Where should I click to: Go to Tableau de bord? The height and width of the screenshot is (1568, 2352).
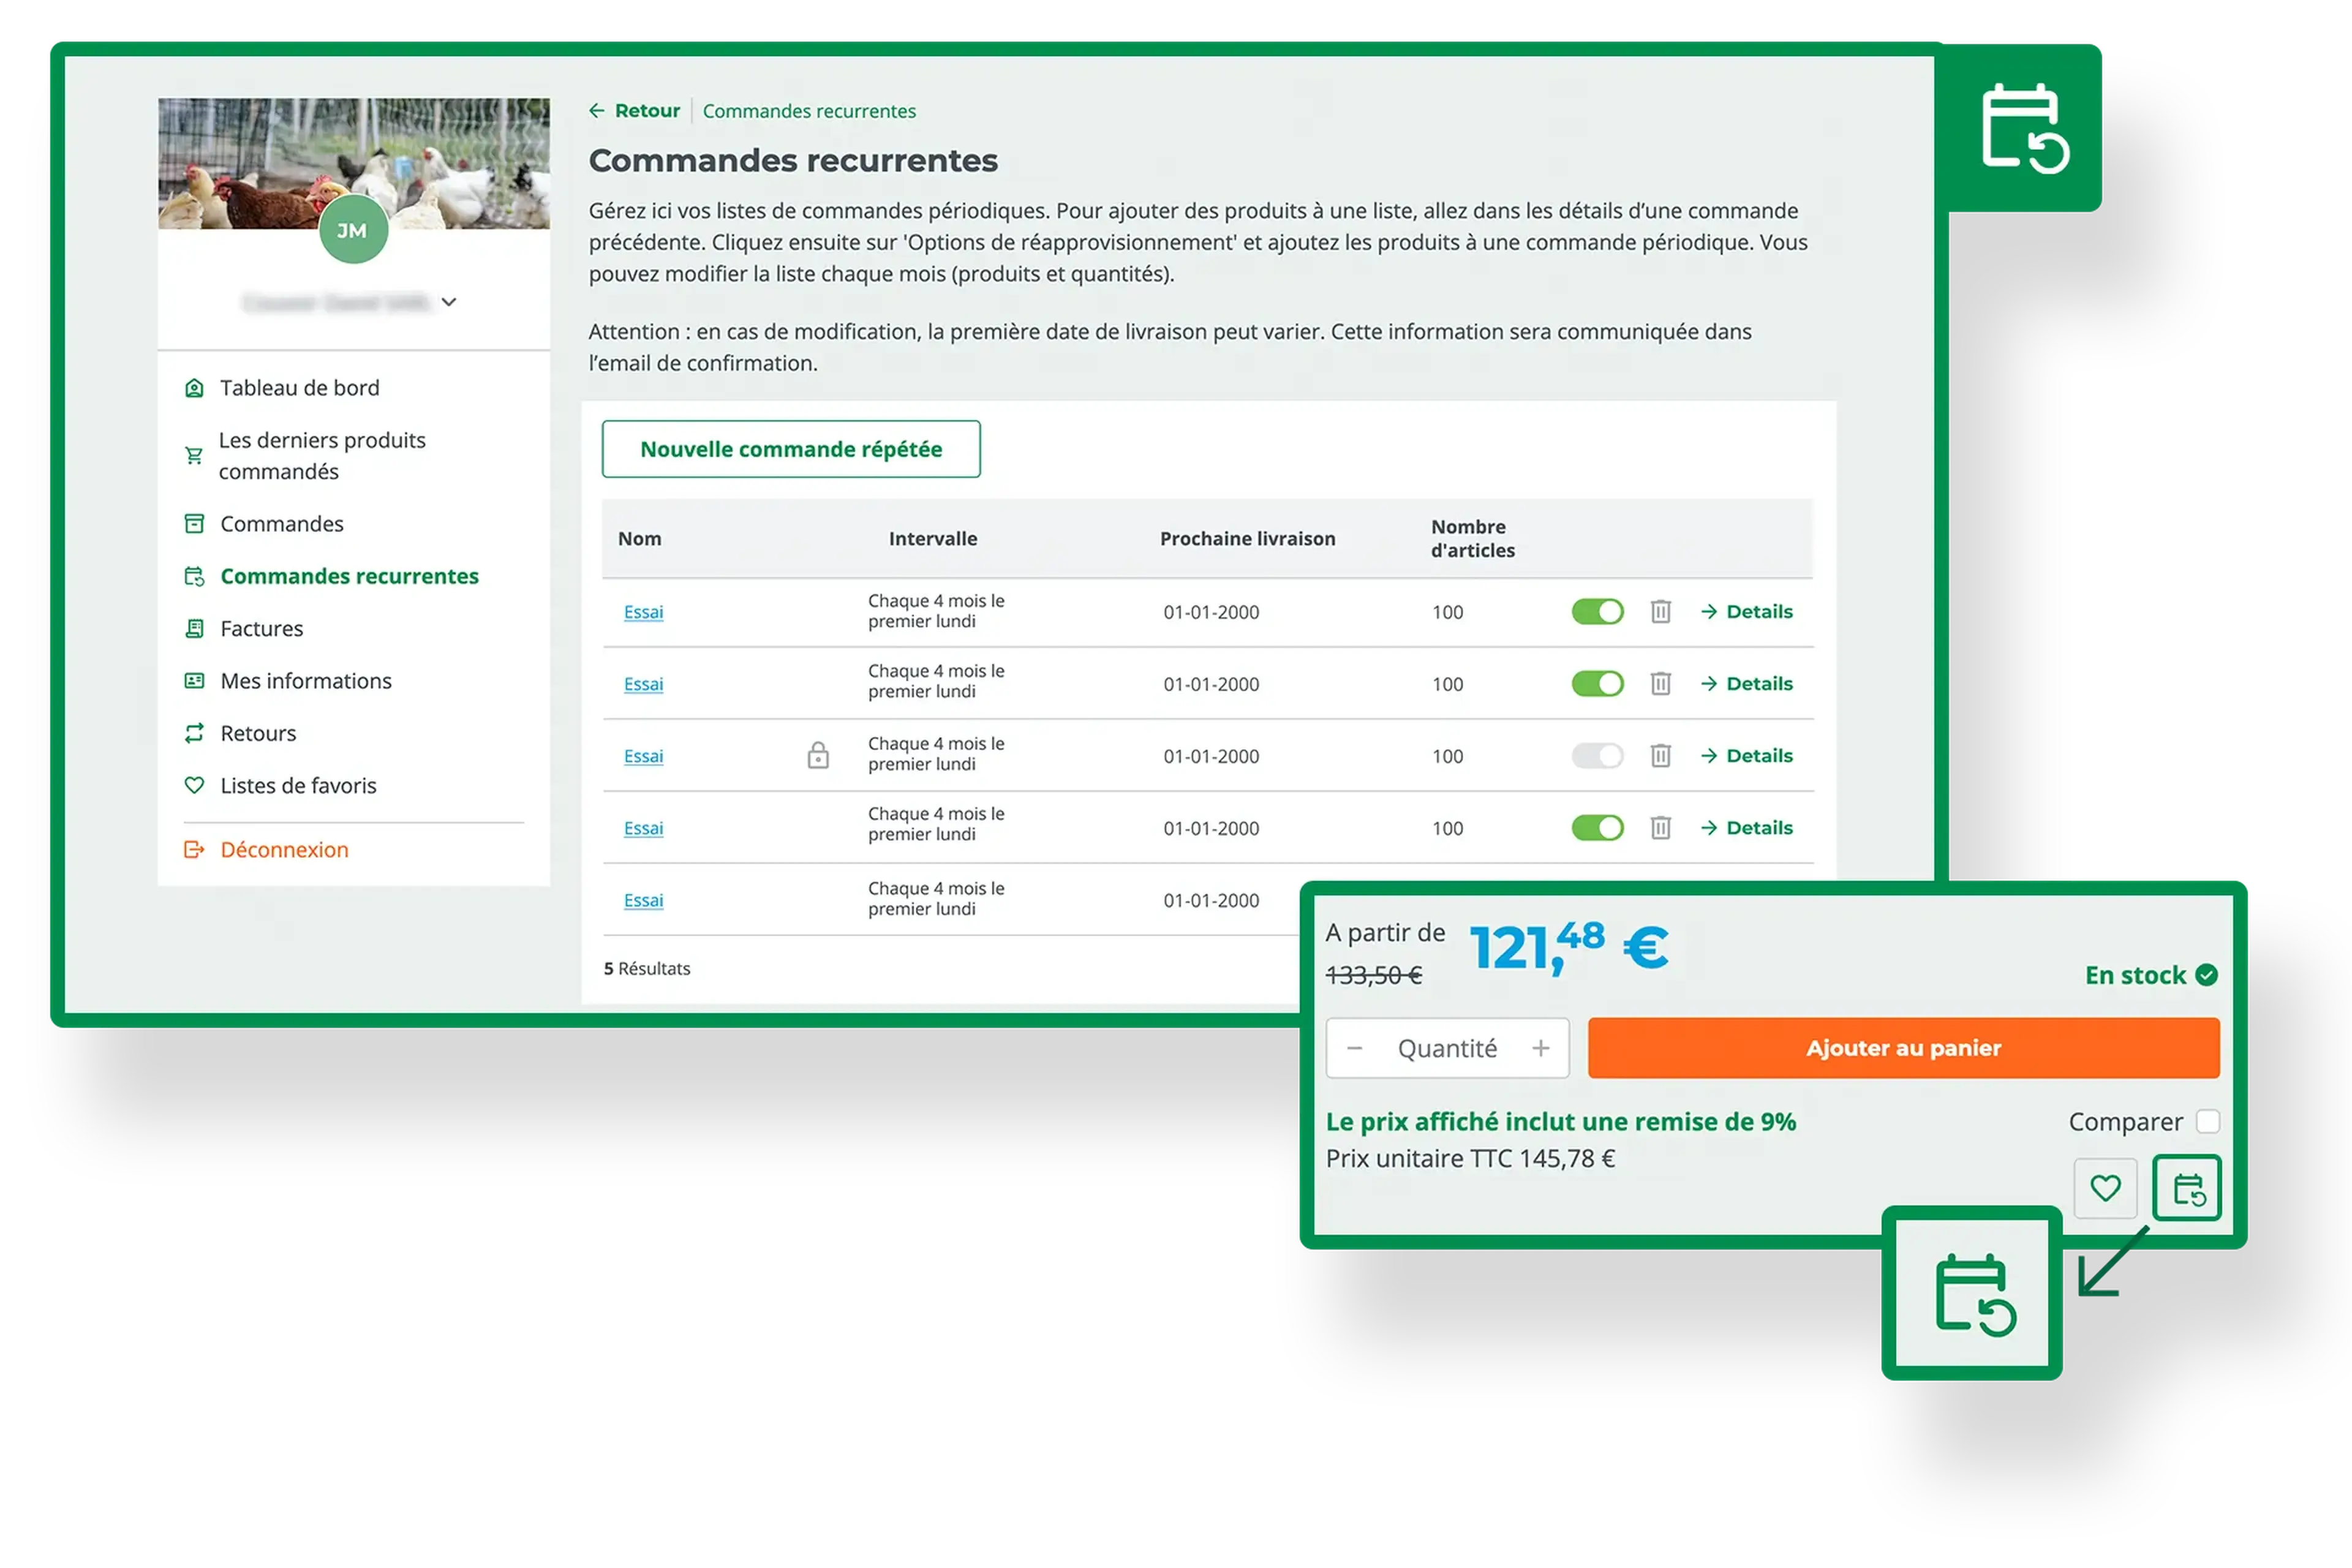coord(299,387)
